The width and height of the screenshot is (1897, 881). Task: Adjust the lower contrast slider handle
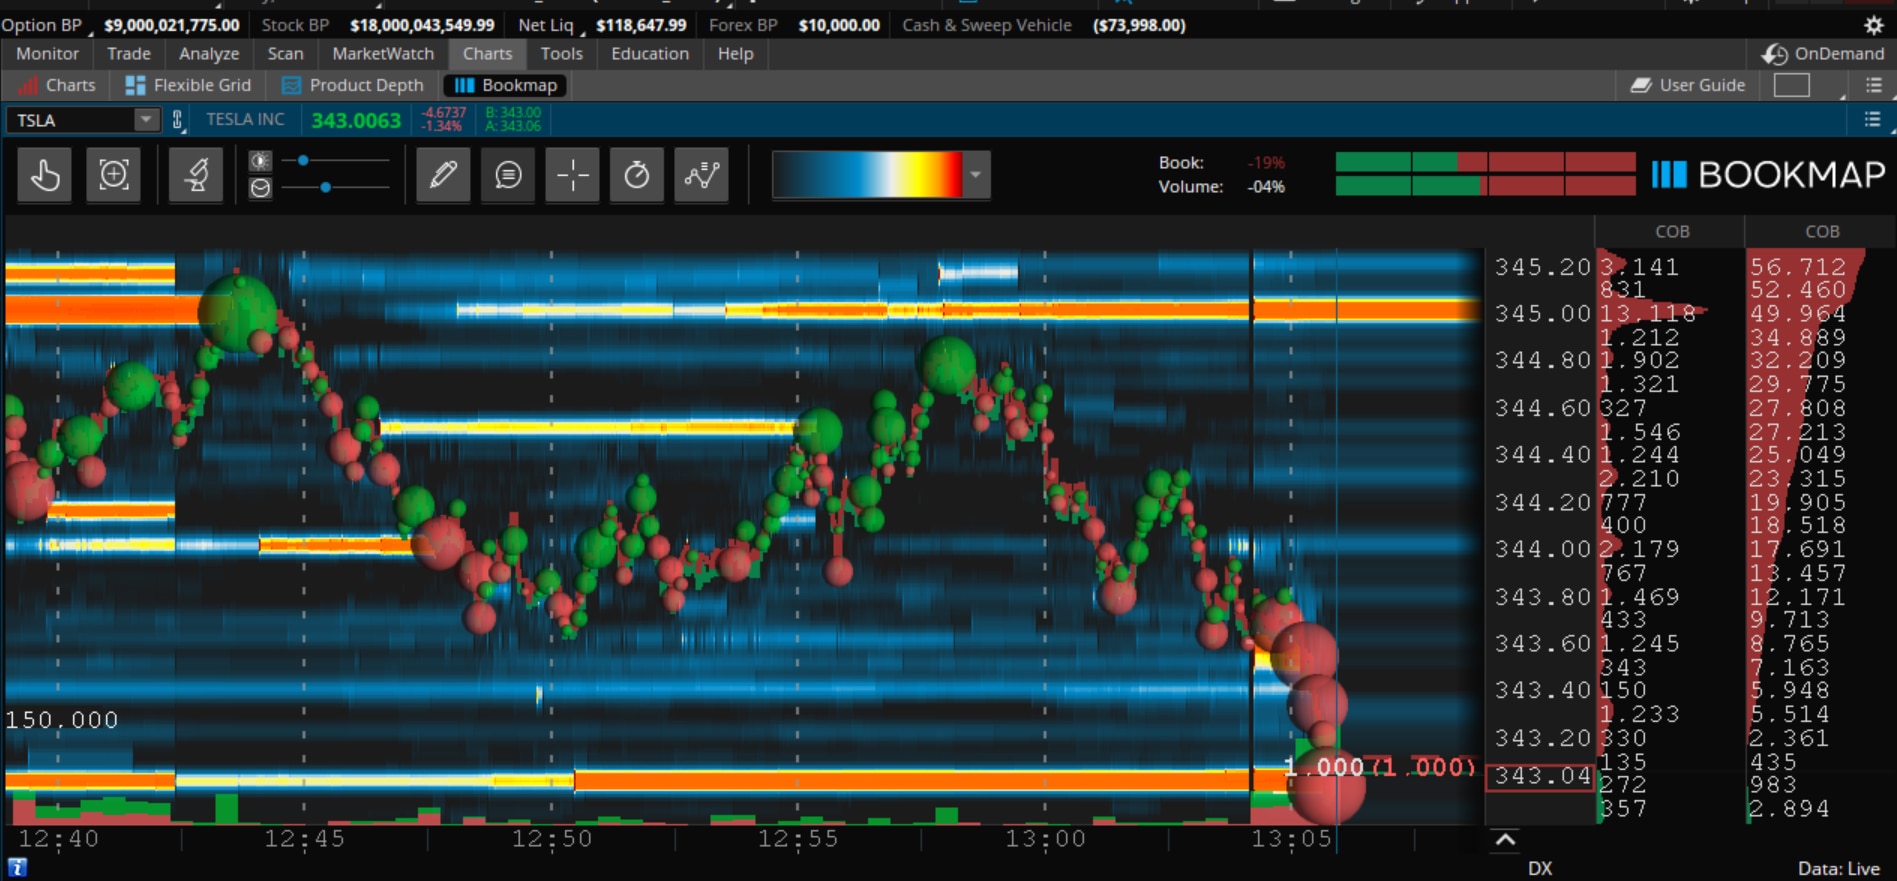click(326, 187)
